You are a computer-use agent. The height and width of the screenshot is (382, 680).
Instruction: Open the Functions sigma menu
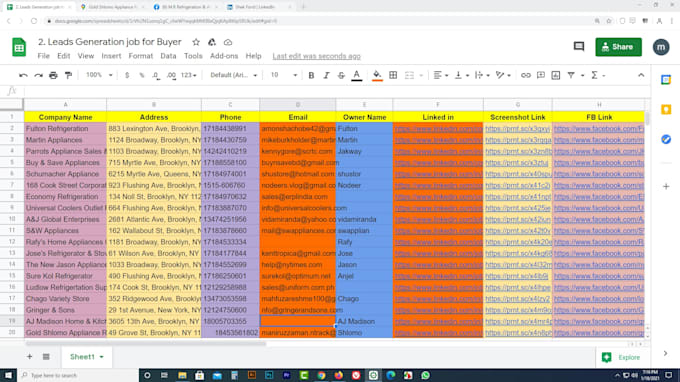598,75
